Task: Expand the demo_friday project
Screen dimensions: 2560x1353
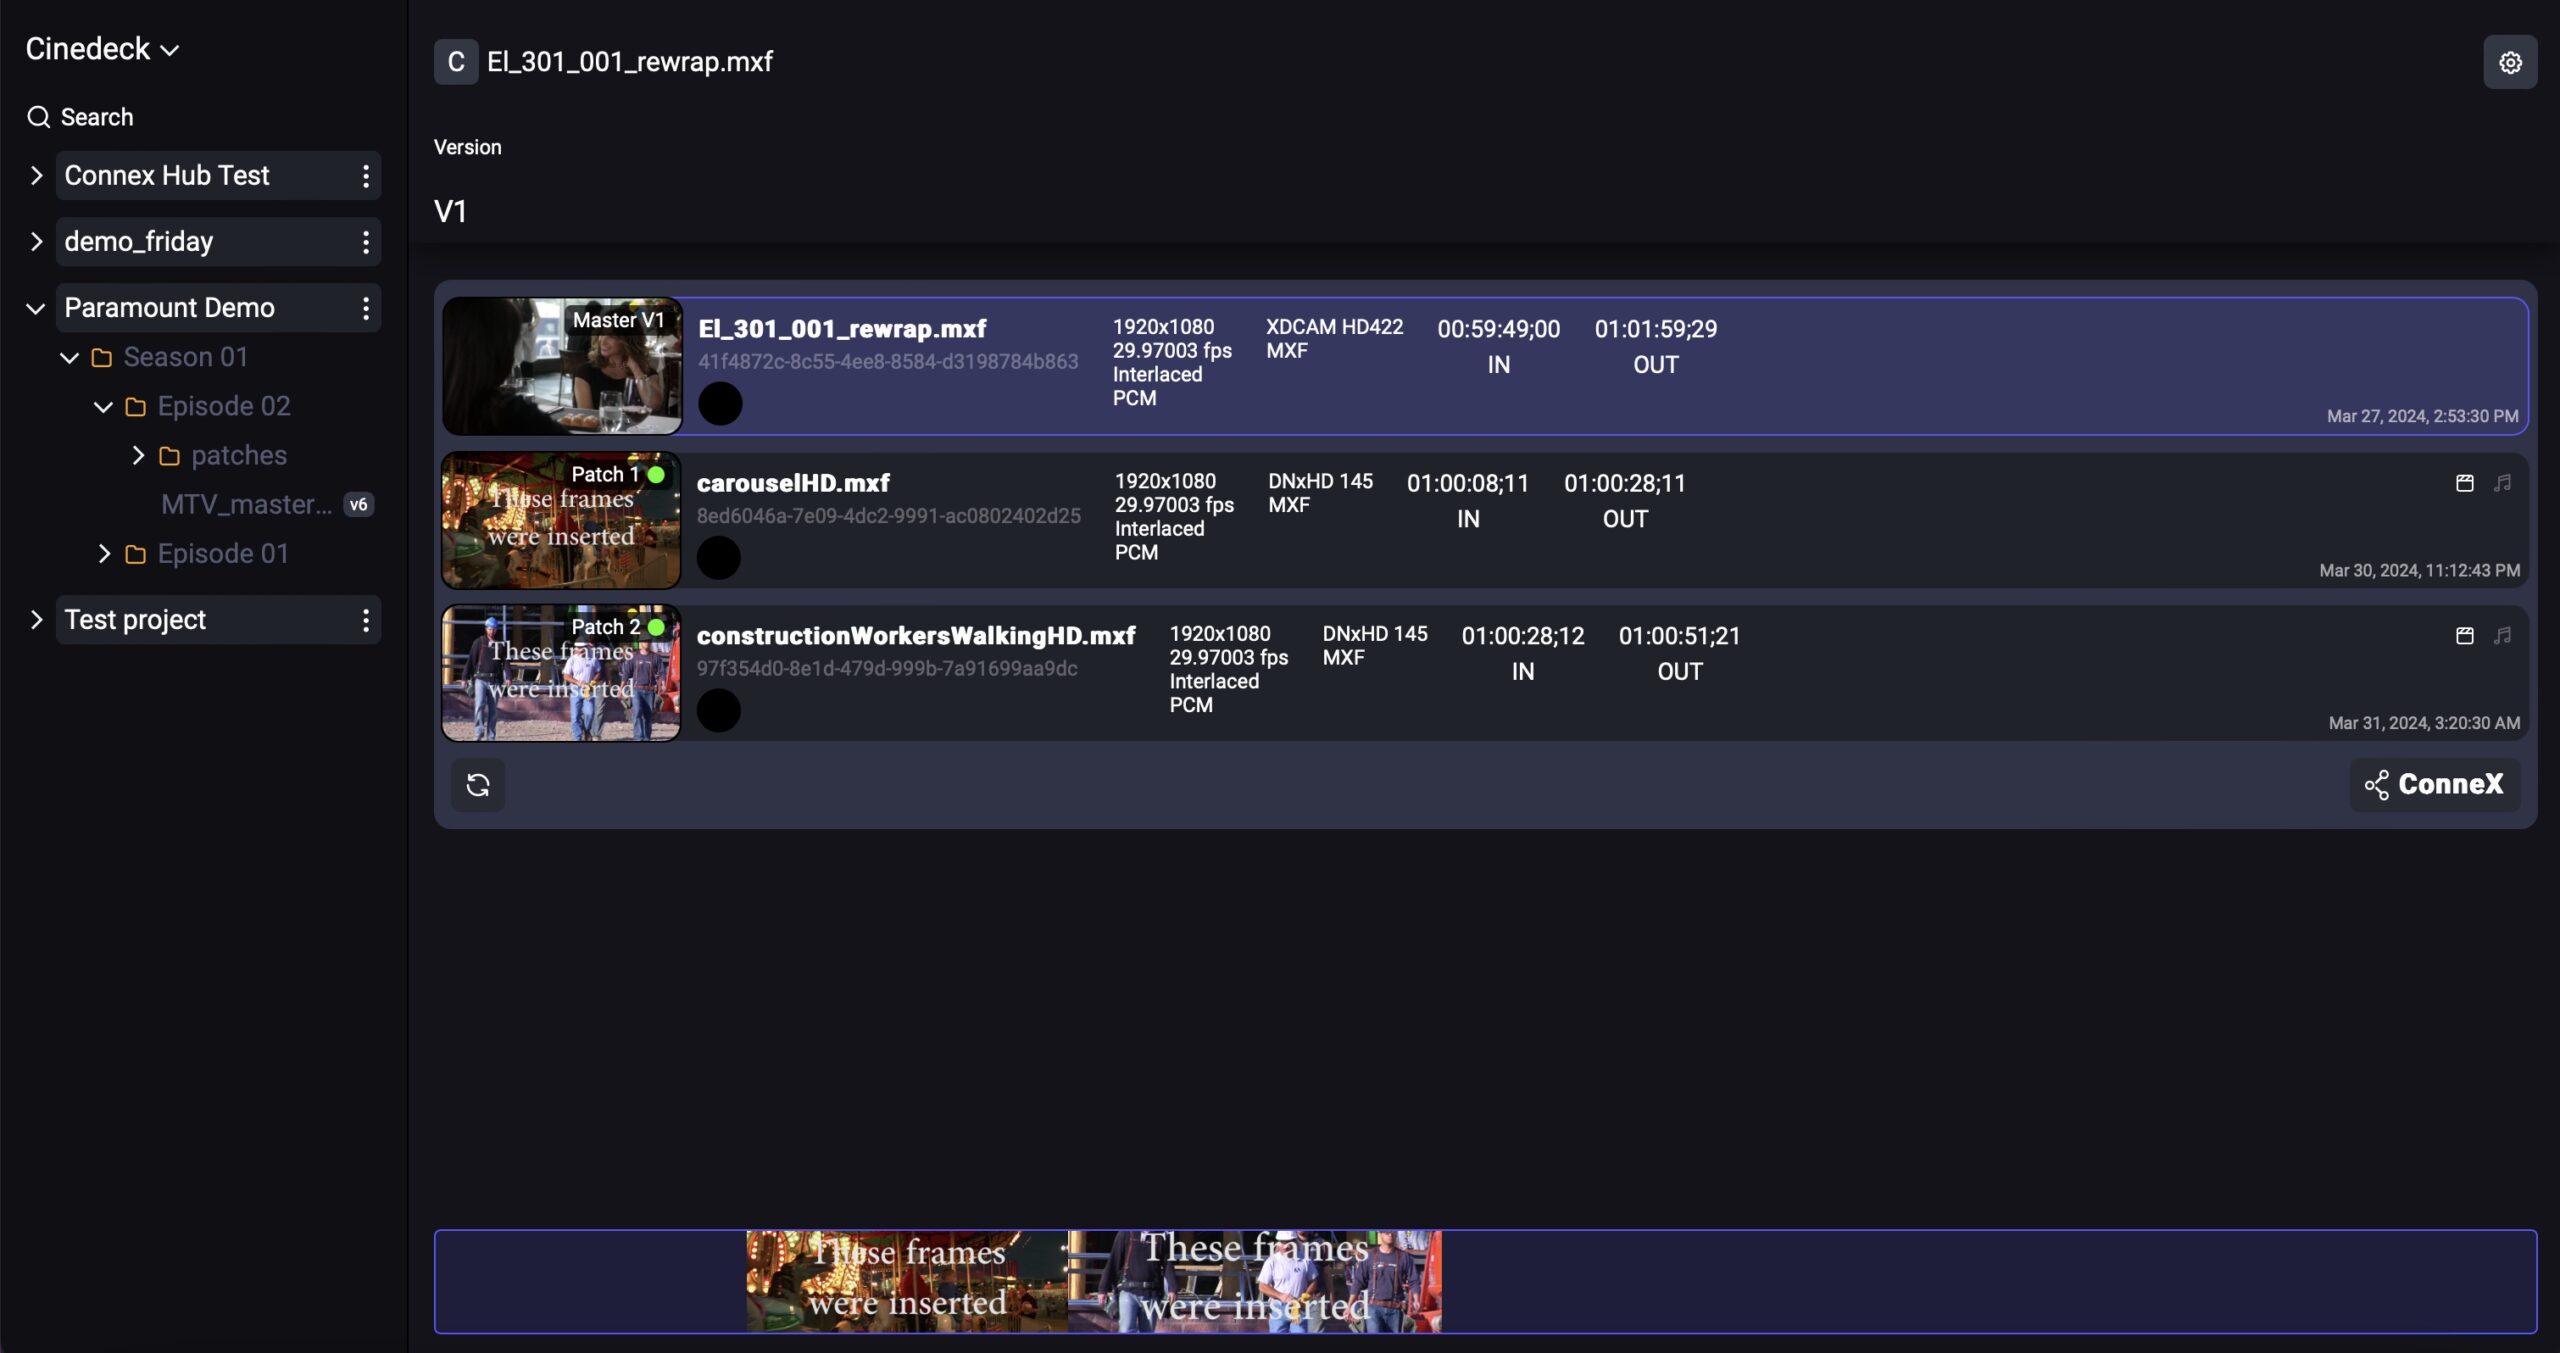Action: point(37,242)
